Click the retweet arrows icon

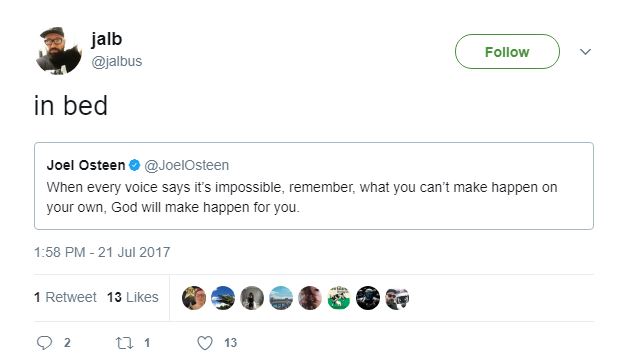pyautogui.click(x=124, y=343)
